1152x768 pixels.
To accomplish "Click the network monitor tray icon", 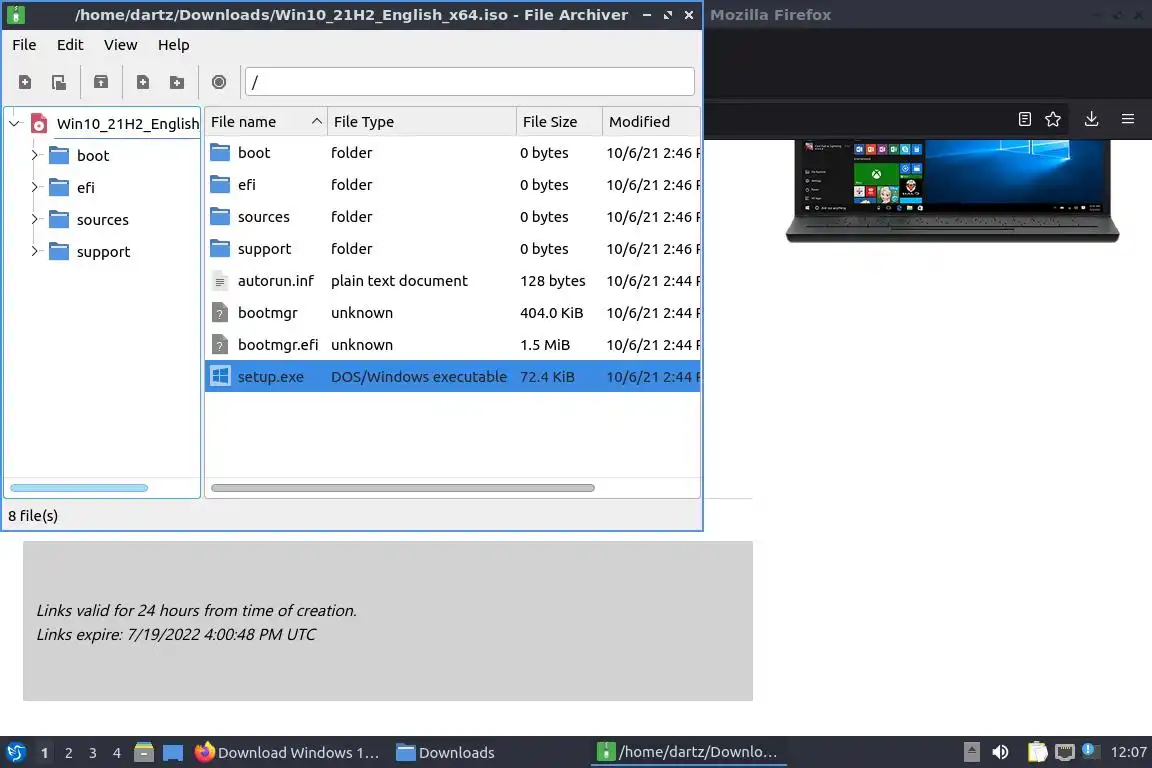I will (1065, 752).
